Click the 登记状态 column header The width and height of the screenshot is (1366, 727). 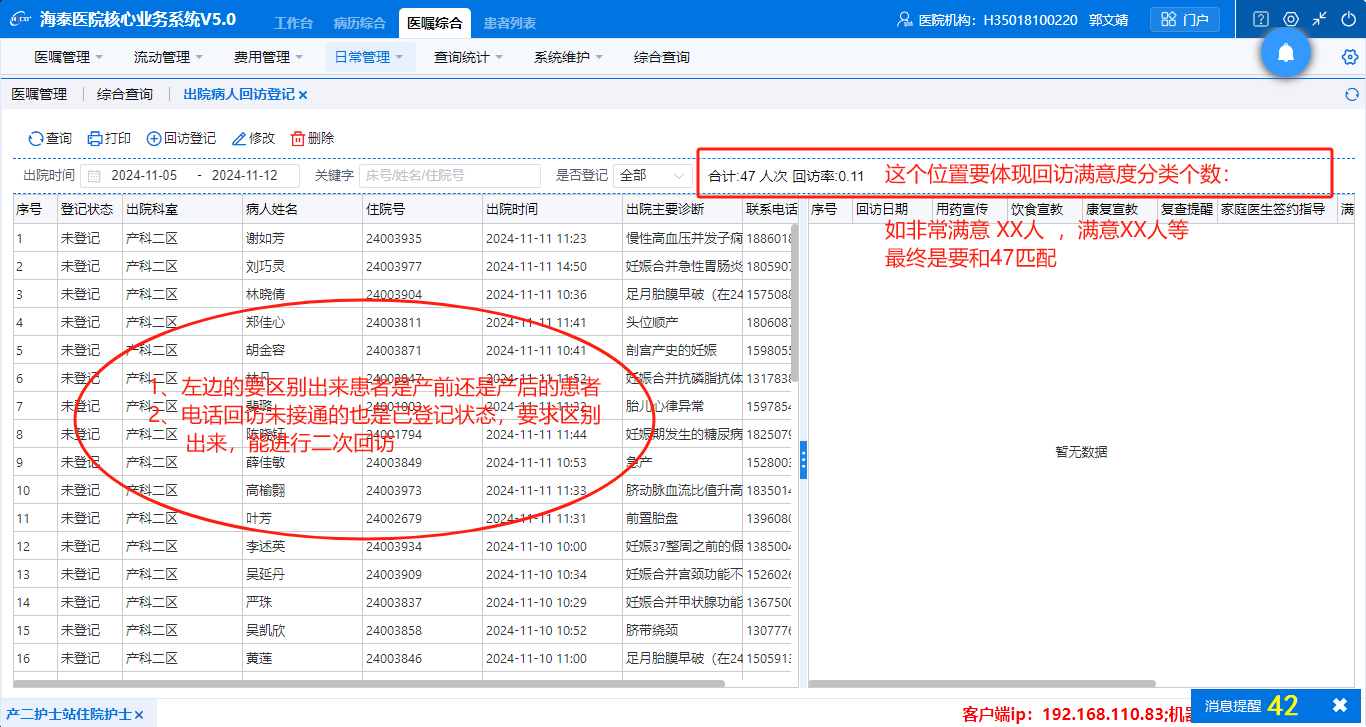89,209
